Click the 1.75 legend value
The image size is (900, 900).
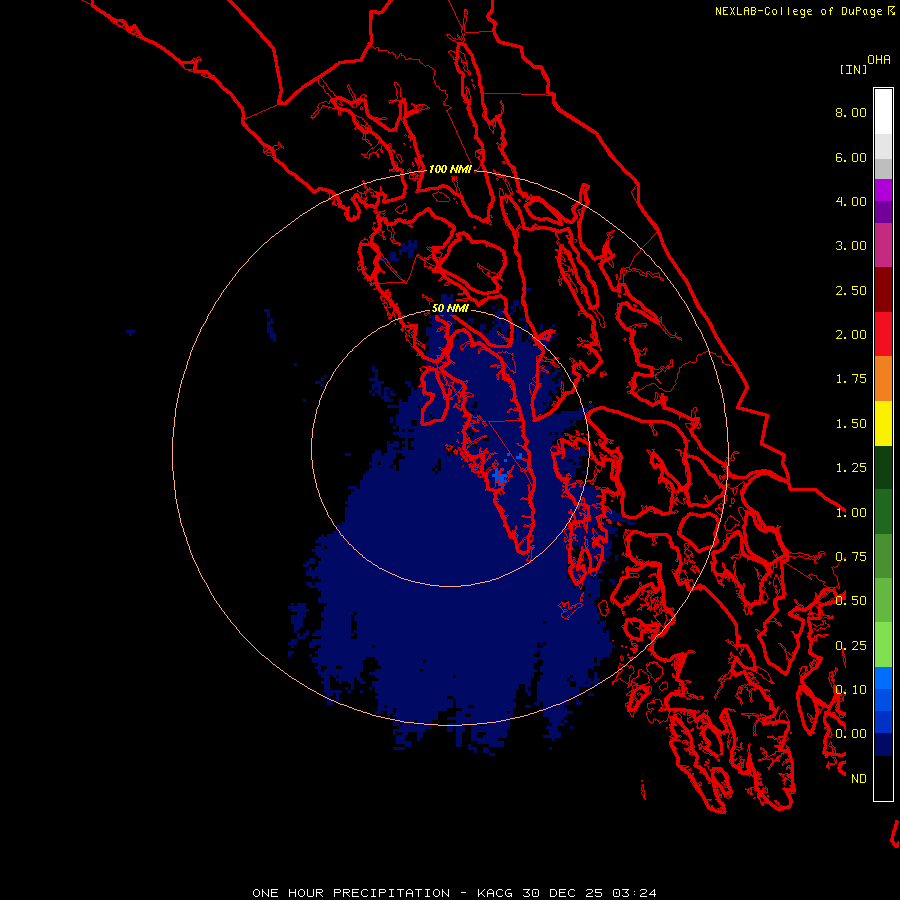pos(851,379)
